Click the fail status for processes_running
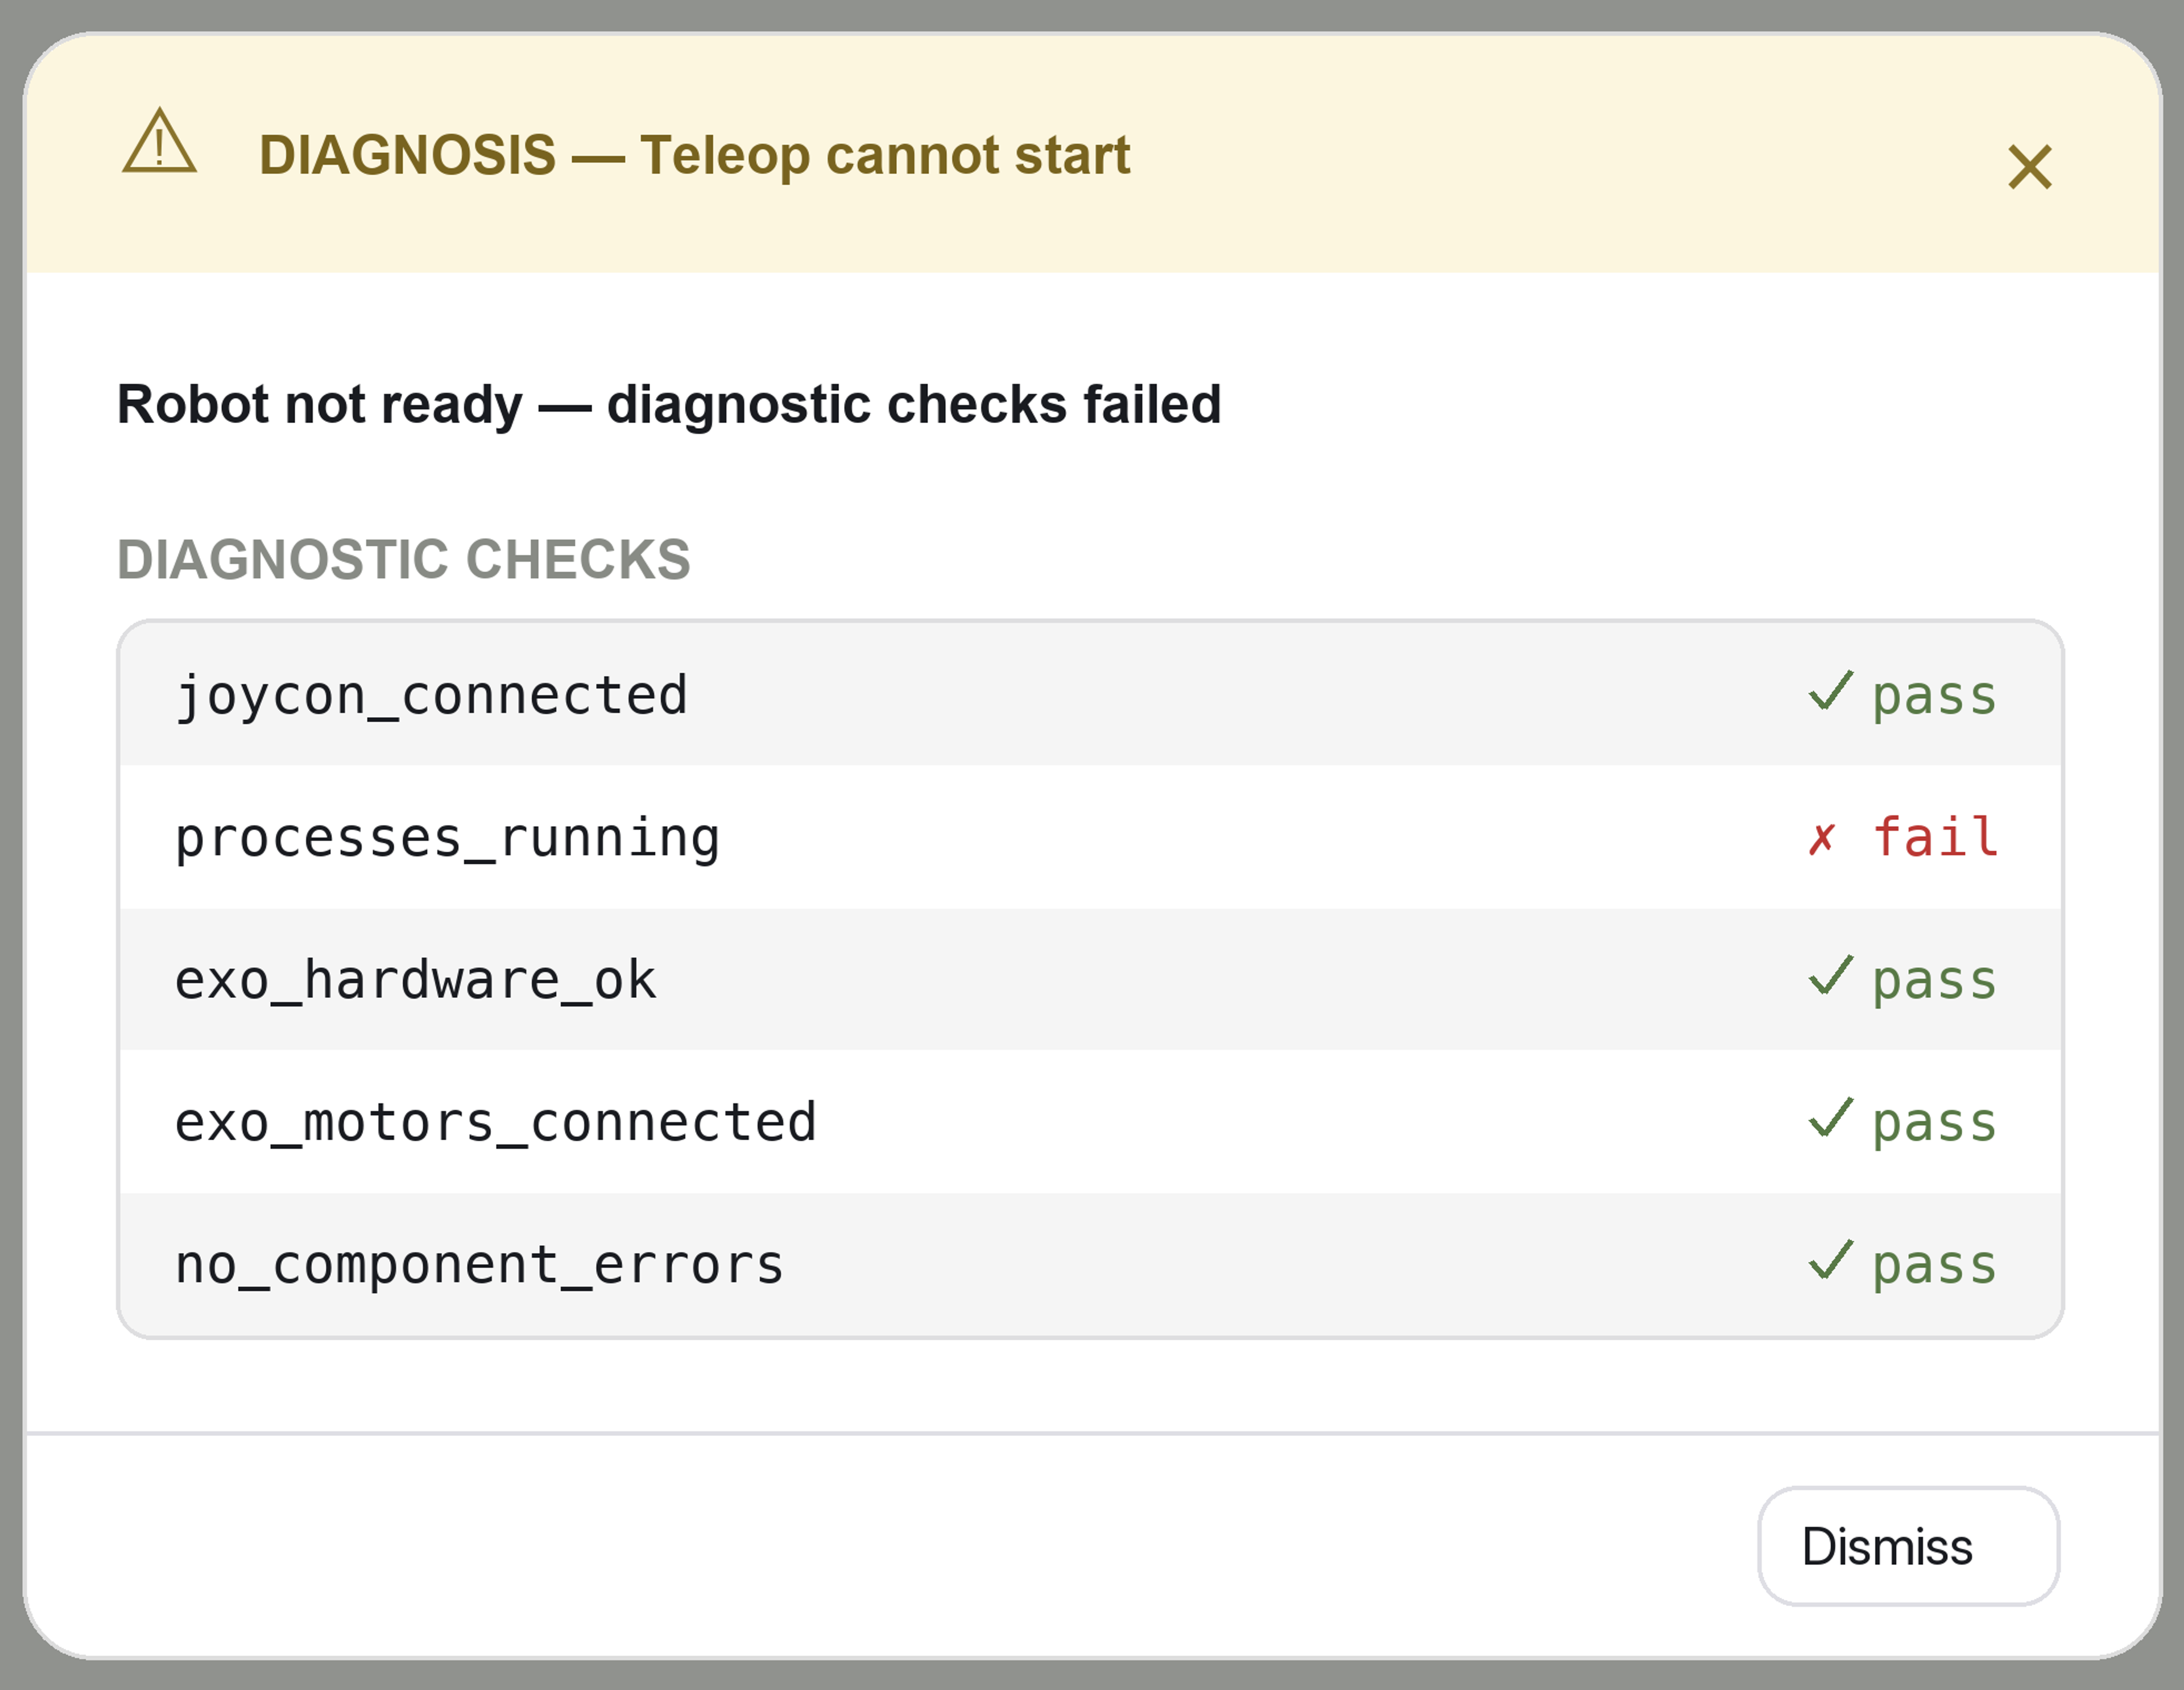2184x1690 pixels. (x=1903, y=837)
